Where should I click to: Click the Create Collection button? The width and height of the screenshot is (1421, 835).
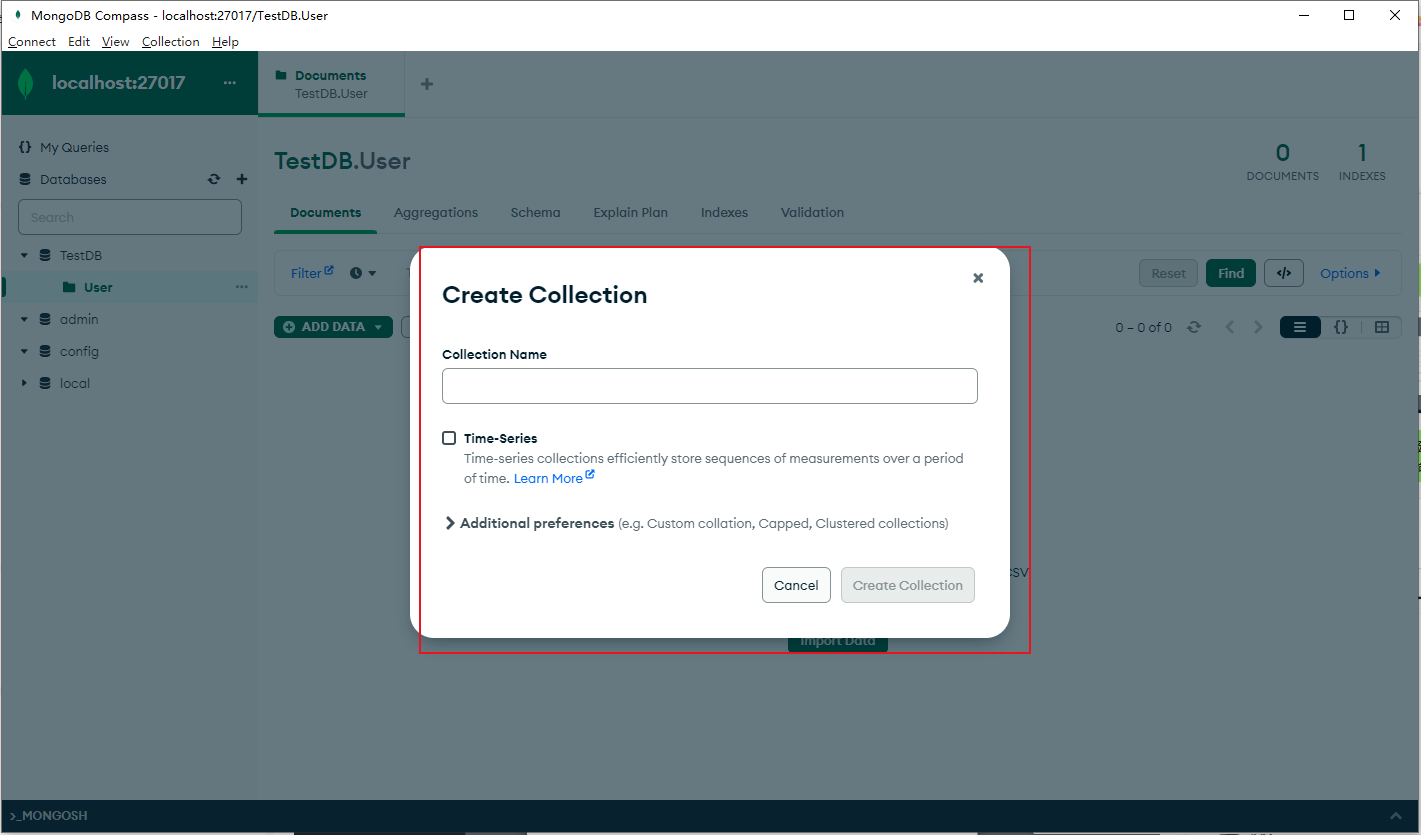coord(908,585)
